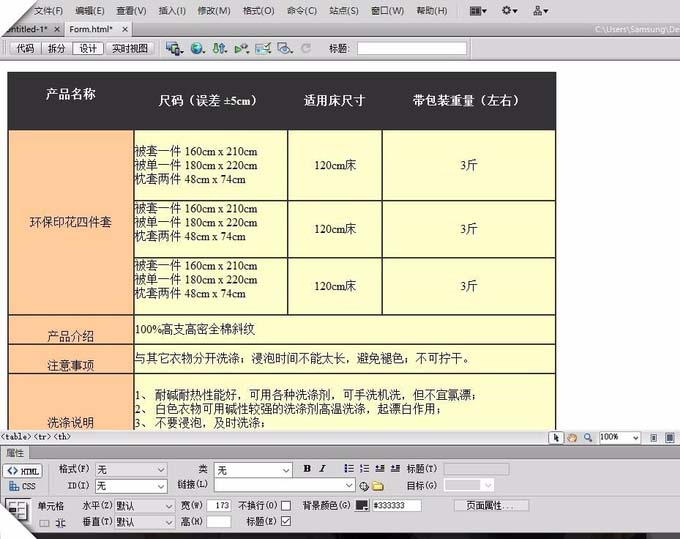
Task: Expand the Class dropdown
Action: coord(252,470)
